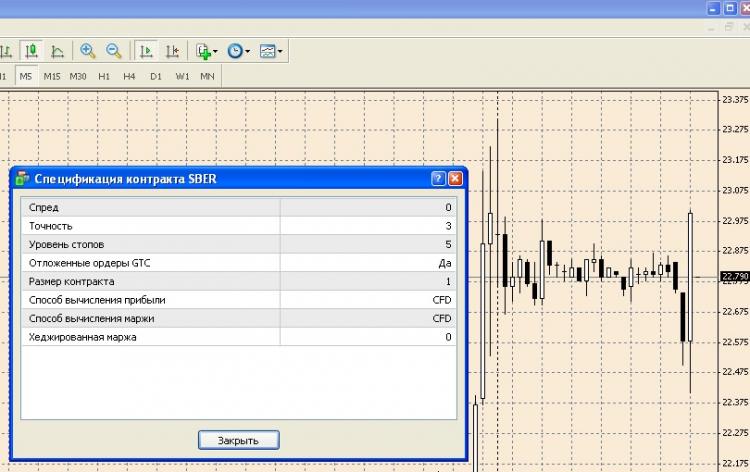The height and width of the screenshot is (472, 750).
Task: Click the specification dialog title icon
Action: coord(22,178)
